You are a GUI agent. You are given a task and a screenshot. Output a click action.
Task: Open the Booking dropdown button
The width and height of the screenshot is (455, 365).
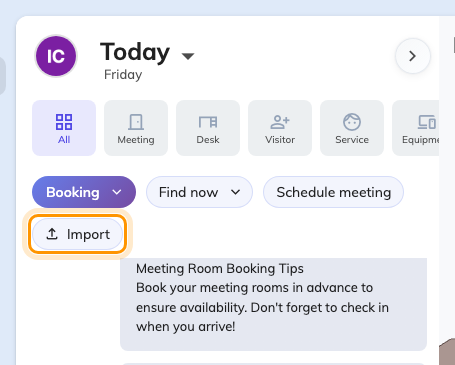click(84, 192)
